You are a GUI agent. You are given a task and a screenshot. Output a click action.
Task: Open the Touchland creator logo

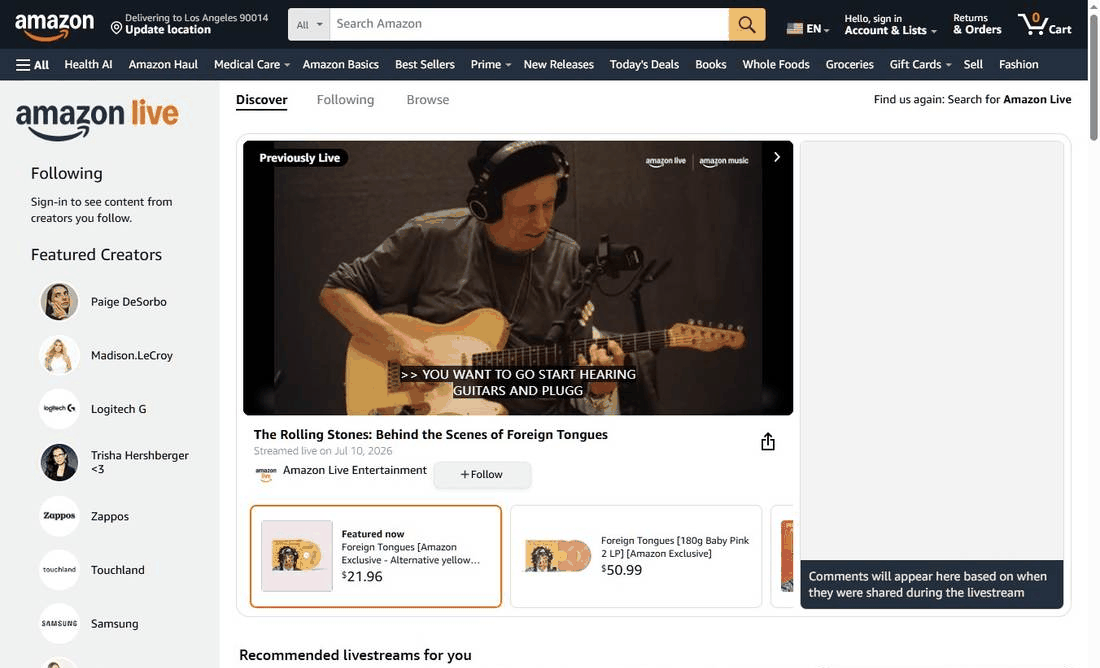60,570
